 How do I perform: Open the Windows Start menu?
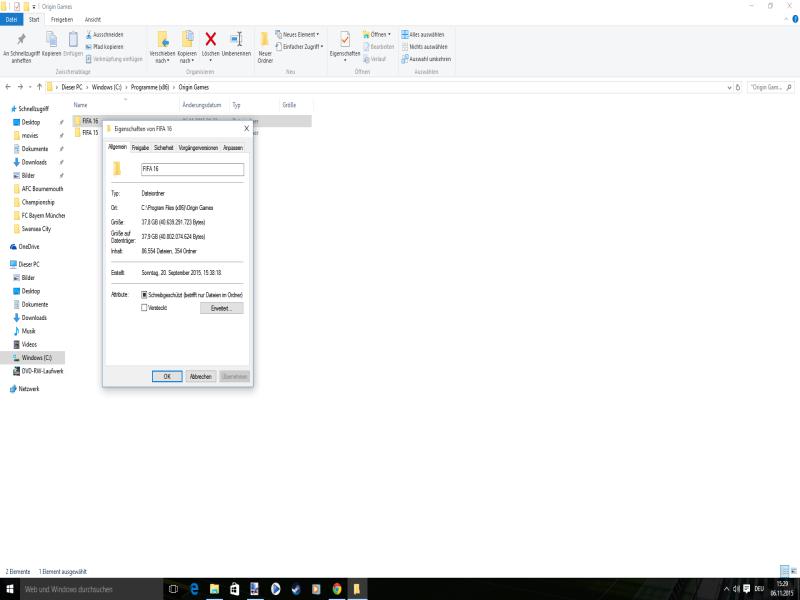click(10, 589)
